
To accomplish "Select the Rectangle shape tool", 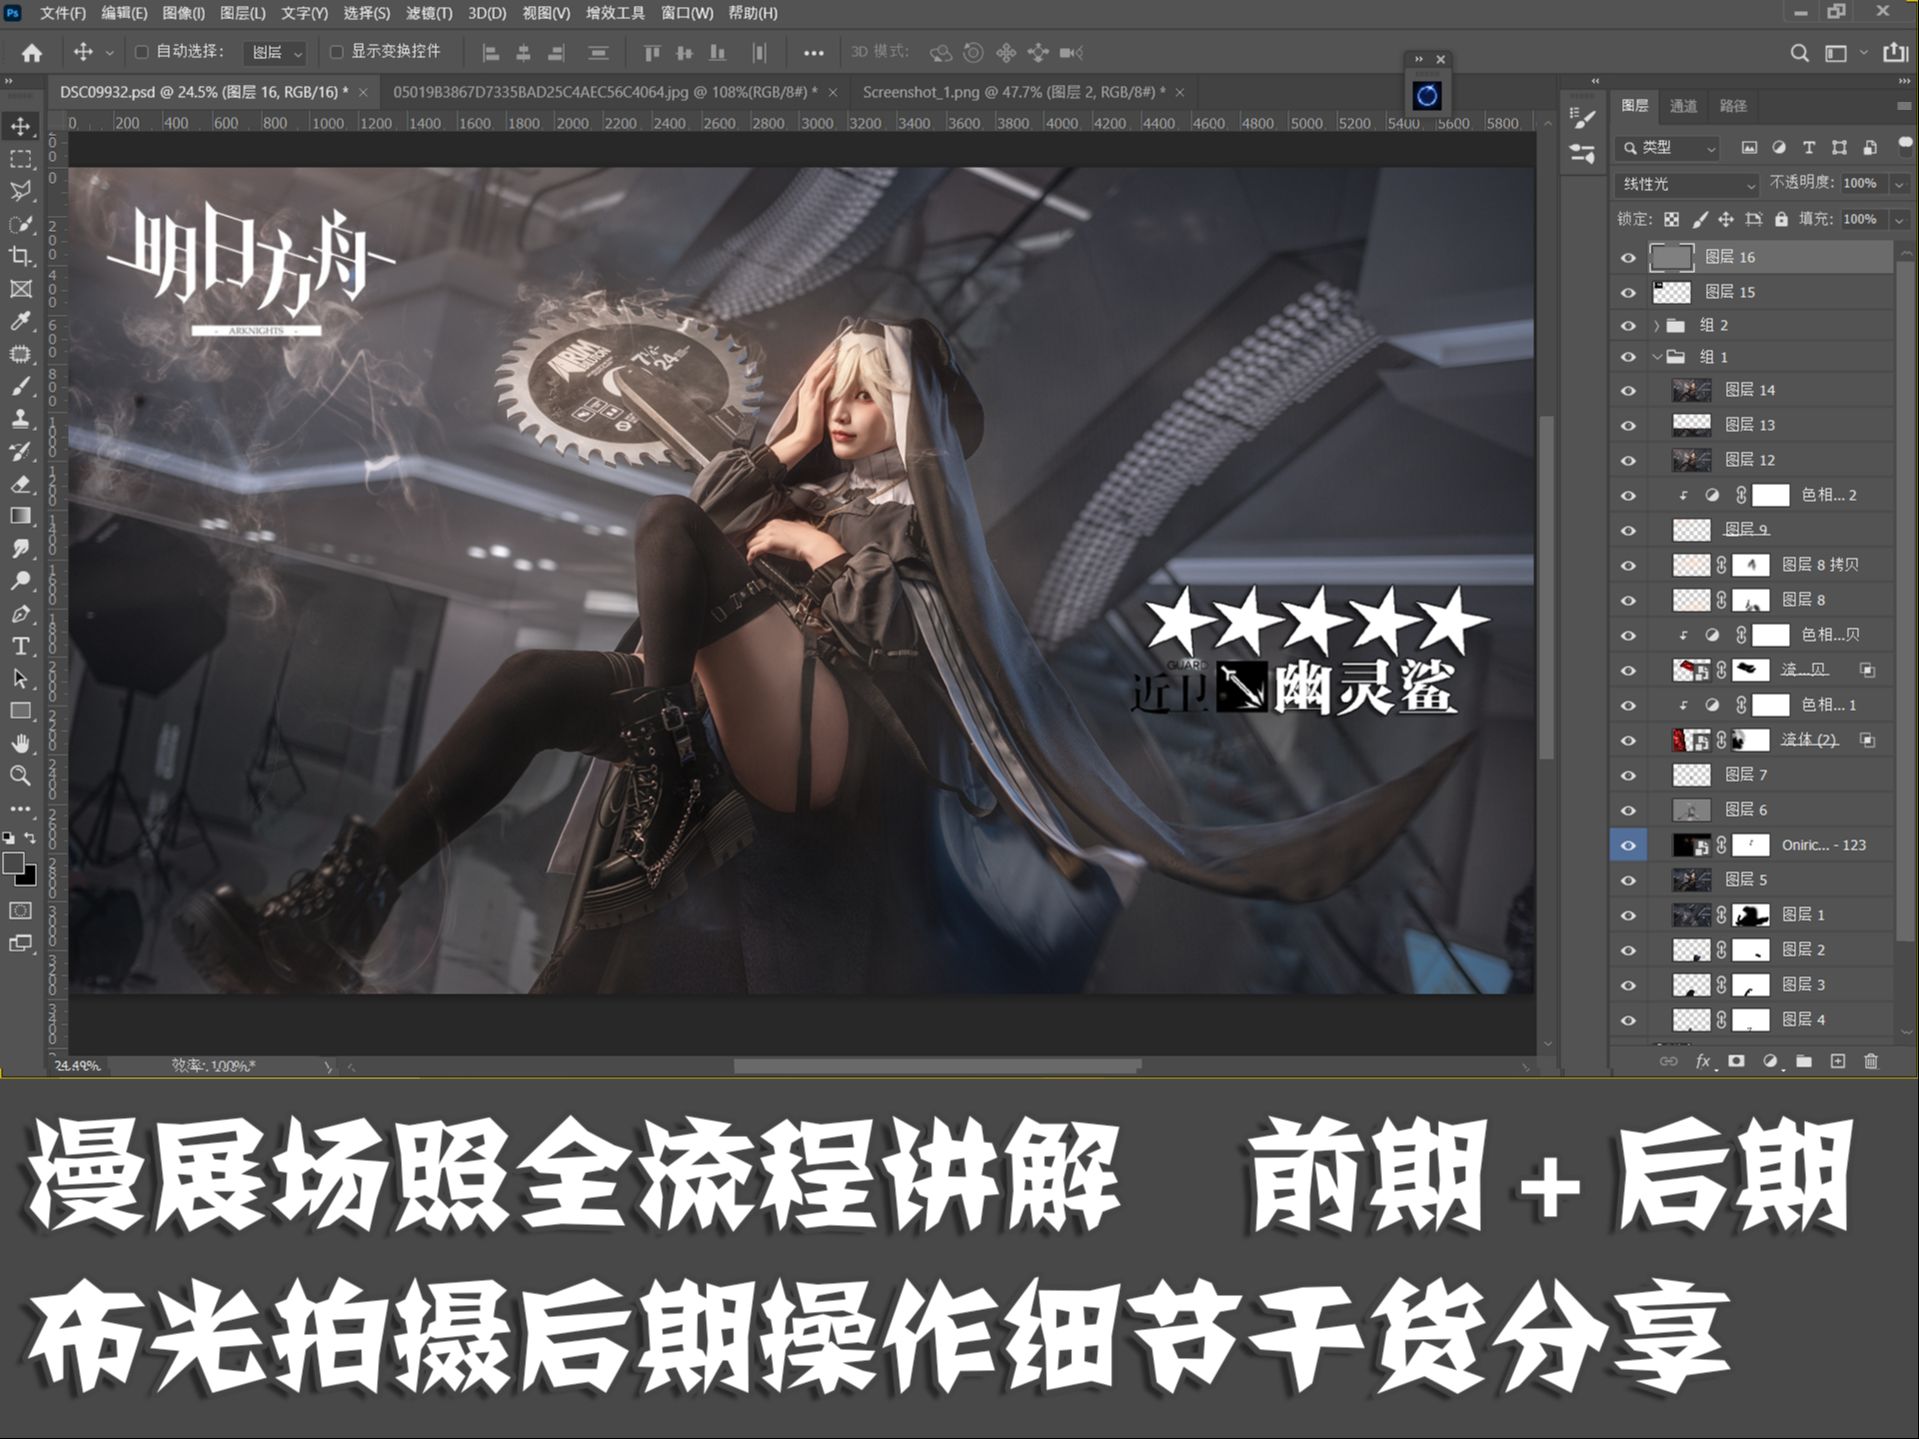I will pos(20,711).
